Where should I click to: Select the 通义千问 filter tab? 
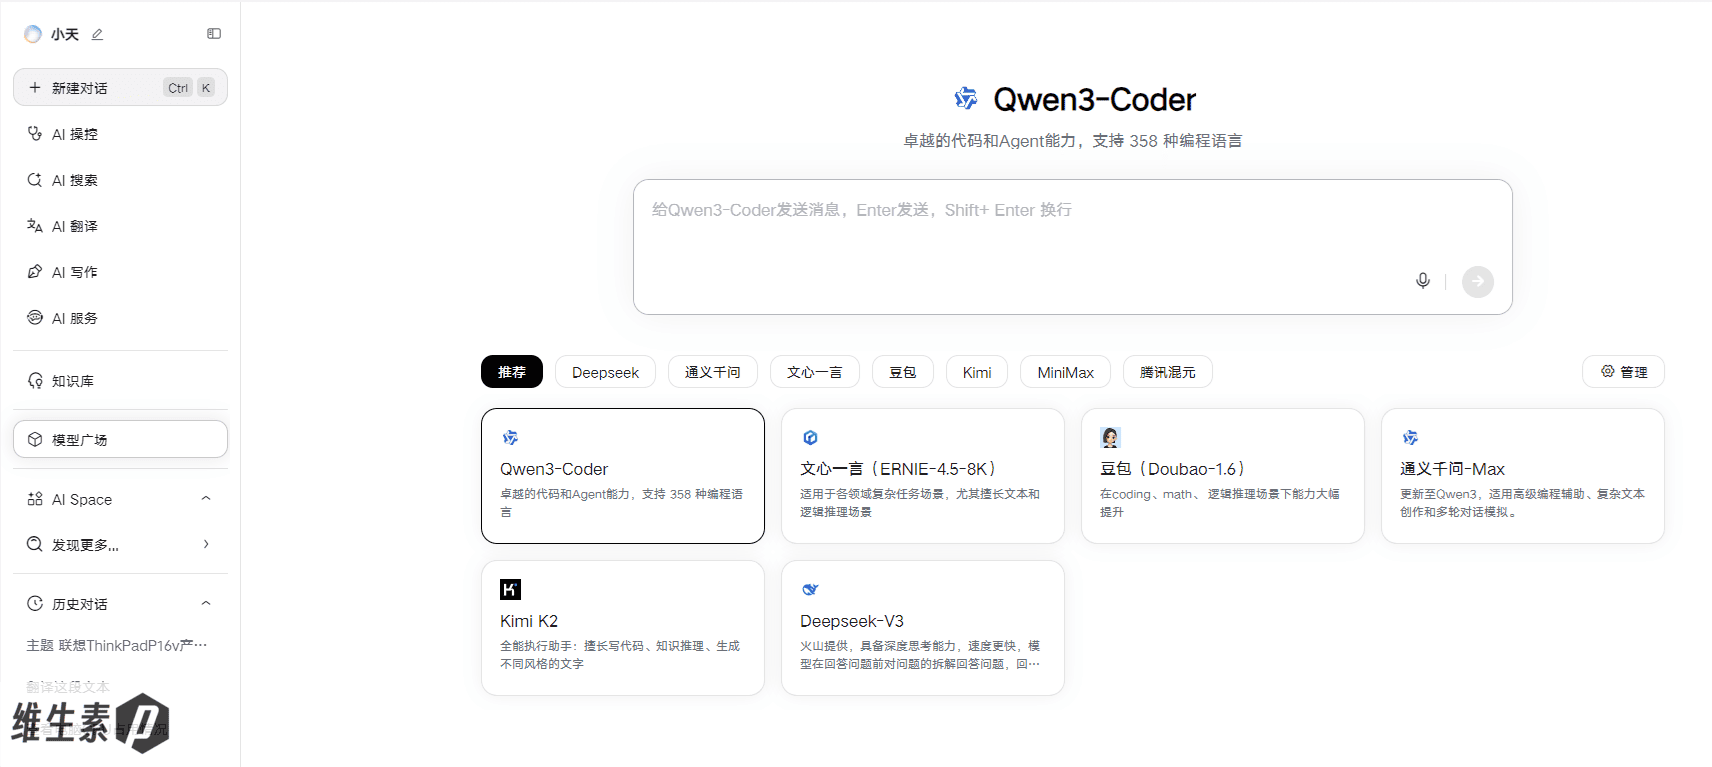click(712, 372)
